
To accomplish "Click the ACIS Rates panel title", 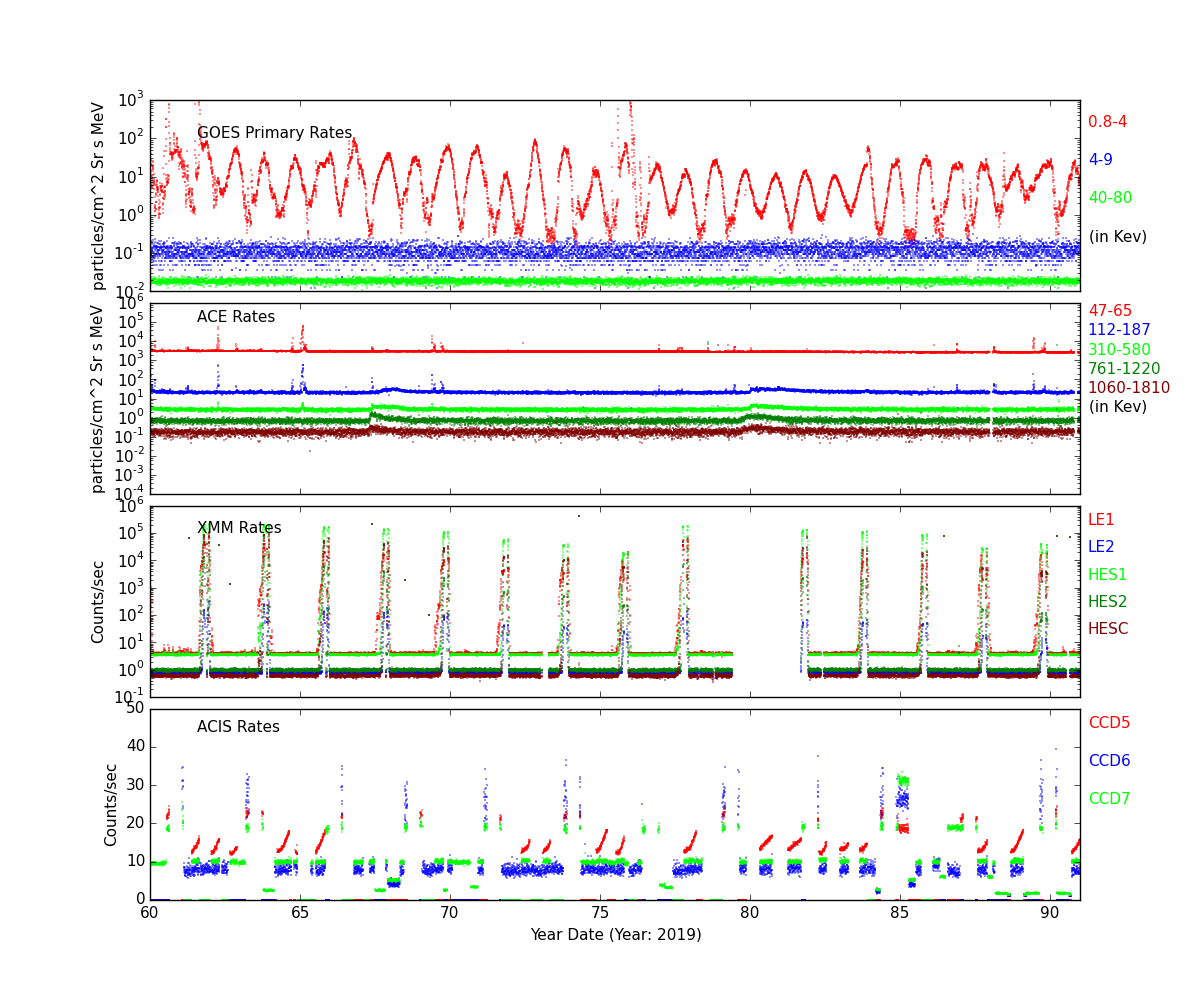I will [238, 727].
